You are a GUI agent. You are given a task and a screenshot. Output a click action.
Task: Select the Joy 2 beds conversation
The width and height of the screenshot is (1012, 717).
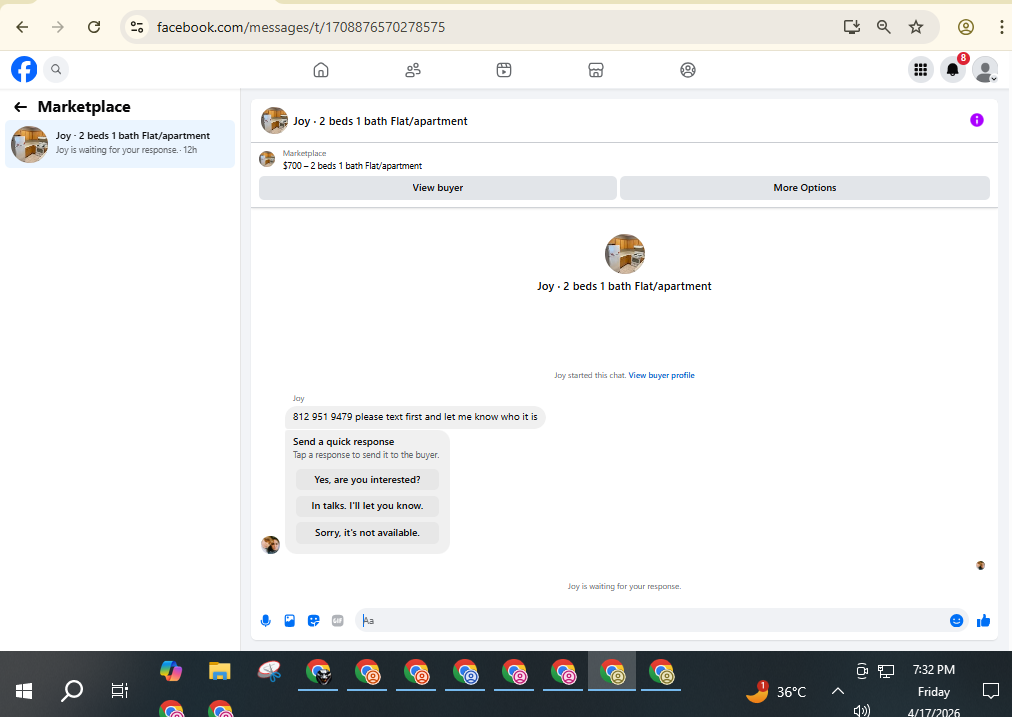120,144
